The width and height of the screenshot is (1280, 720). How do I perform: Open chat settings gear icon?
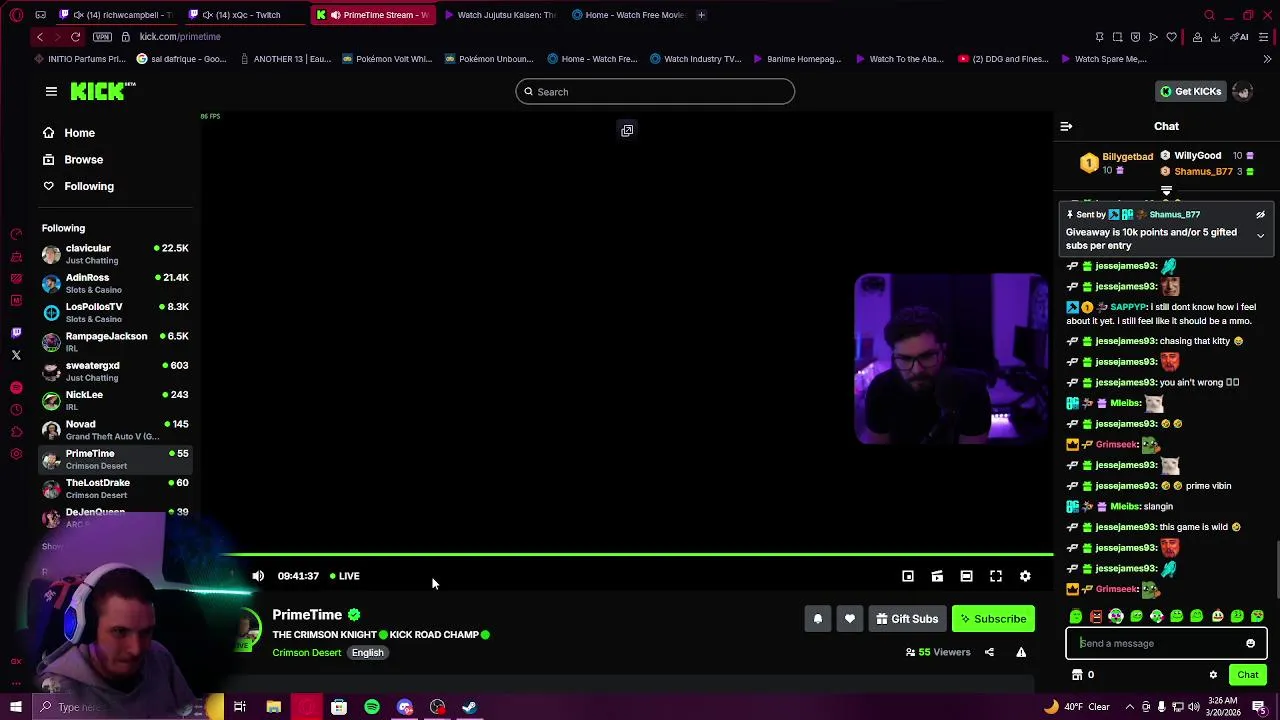pyautogui.click(x=1213, y=675)
